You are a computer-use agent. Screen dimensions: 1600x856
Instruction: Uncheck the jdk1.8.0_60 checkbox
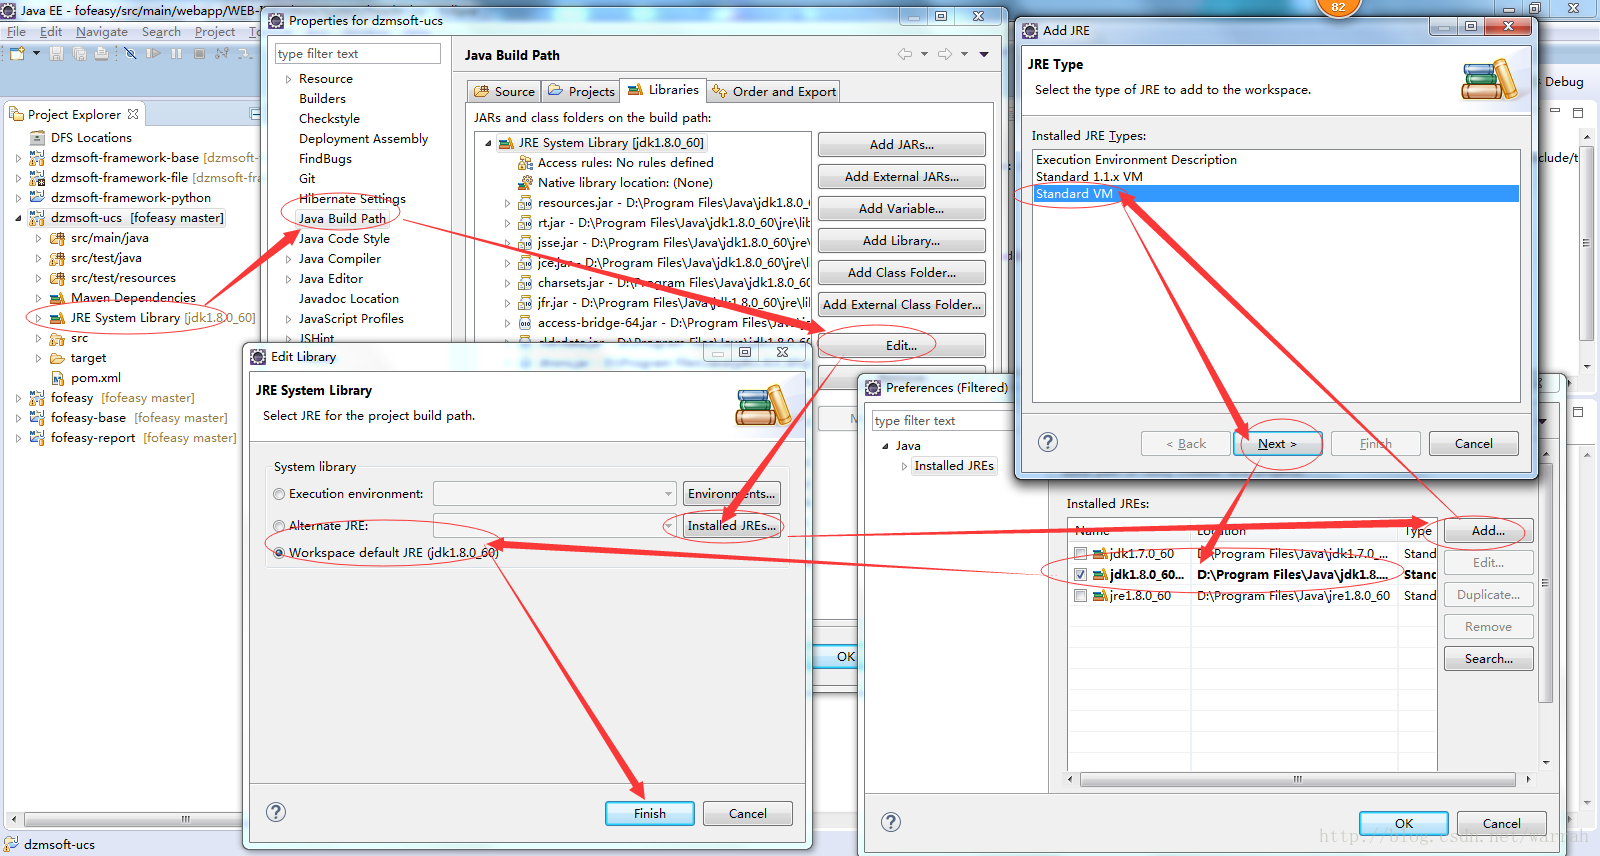pyautogui.click(x=1080, y=574)
